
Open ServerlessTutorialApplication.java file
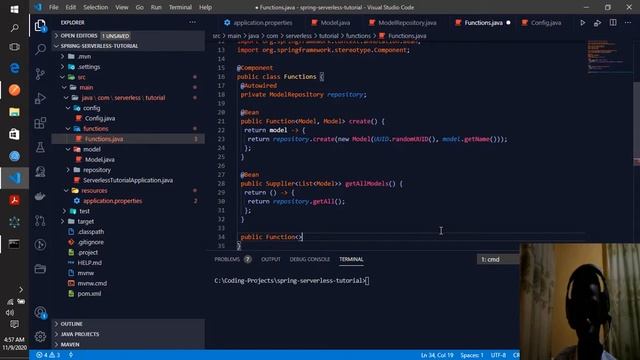click(127, 180)
